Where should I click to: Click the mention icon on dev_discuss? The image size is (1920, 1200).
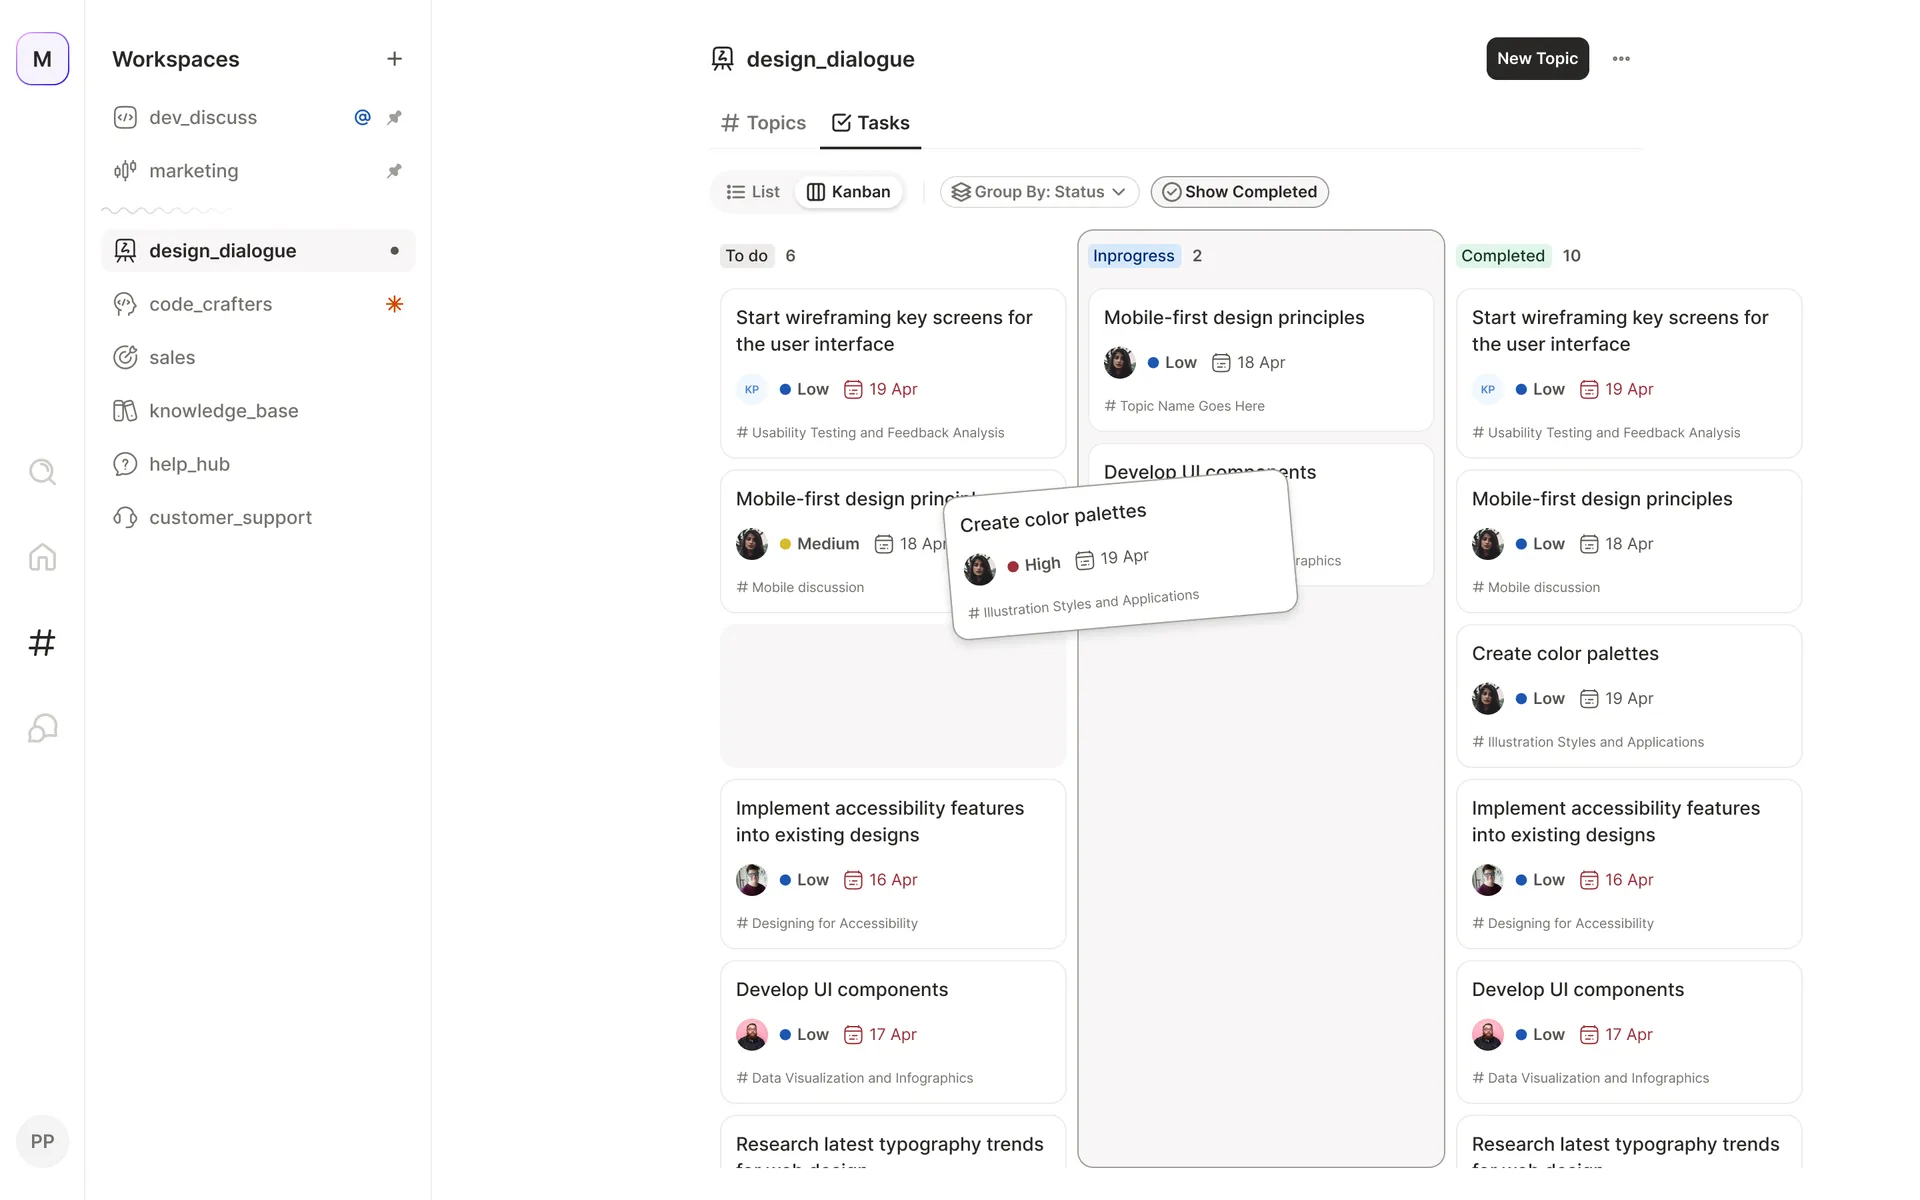[362, 118]
